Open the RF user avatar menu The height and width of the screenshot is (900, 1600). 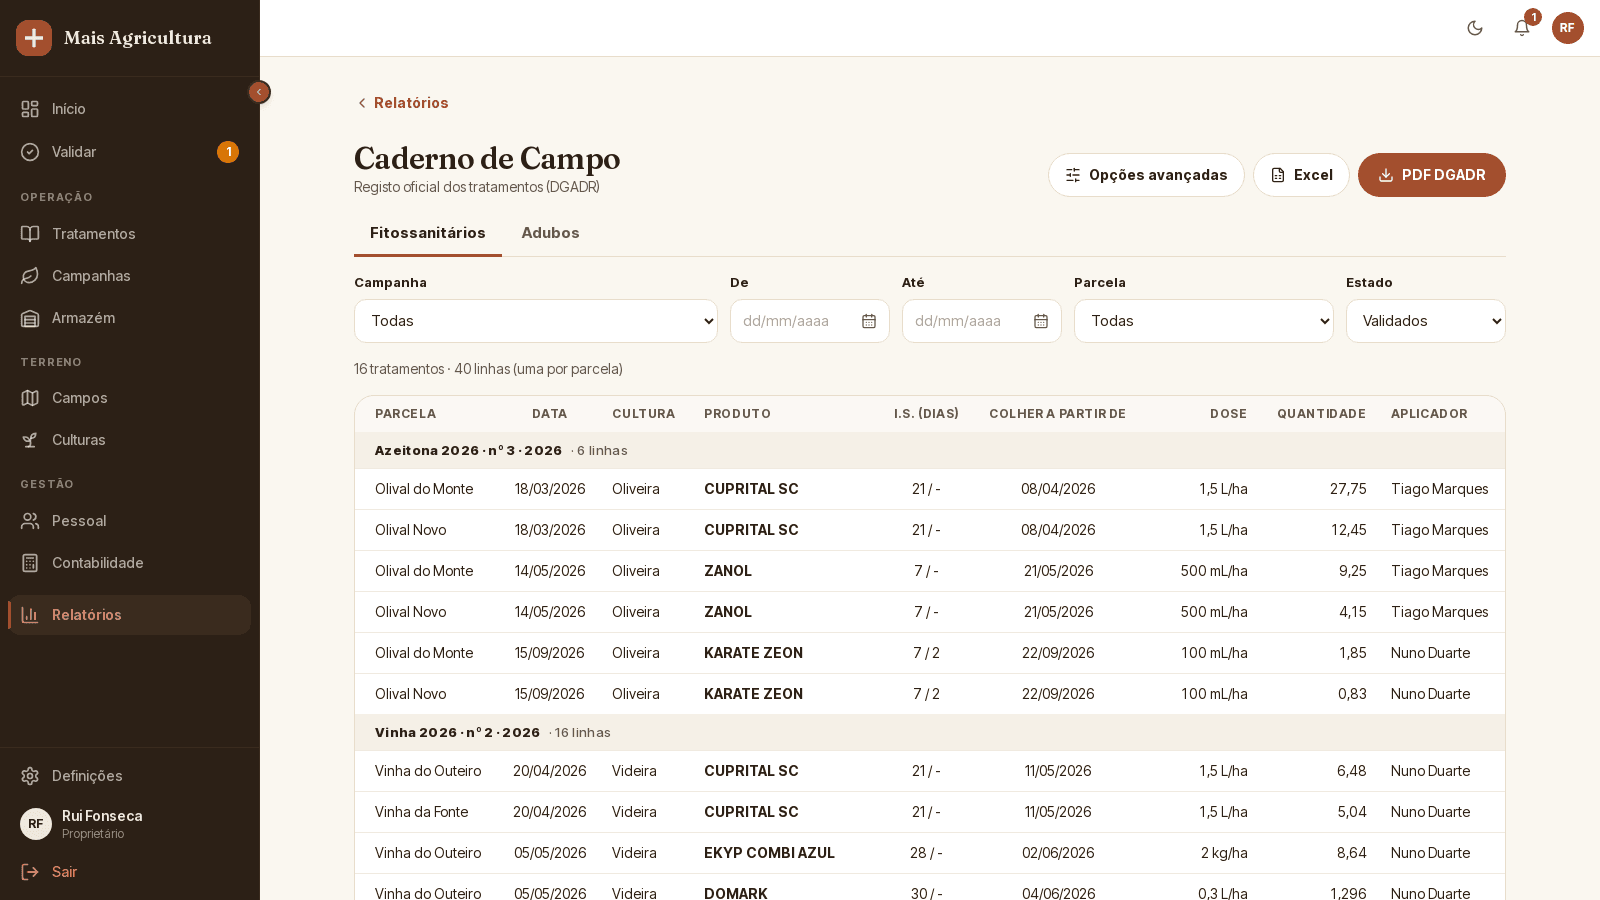click(1568, 28)
